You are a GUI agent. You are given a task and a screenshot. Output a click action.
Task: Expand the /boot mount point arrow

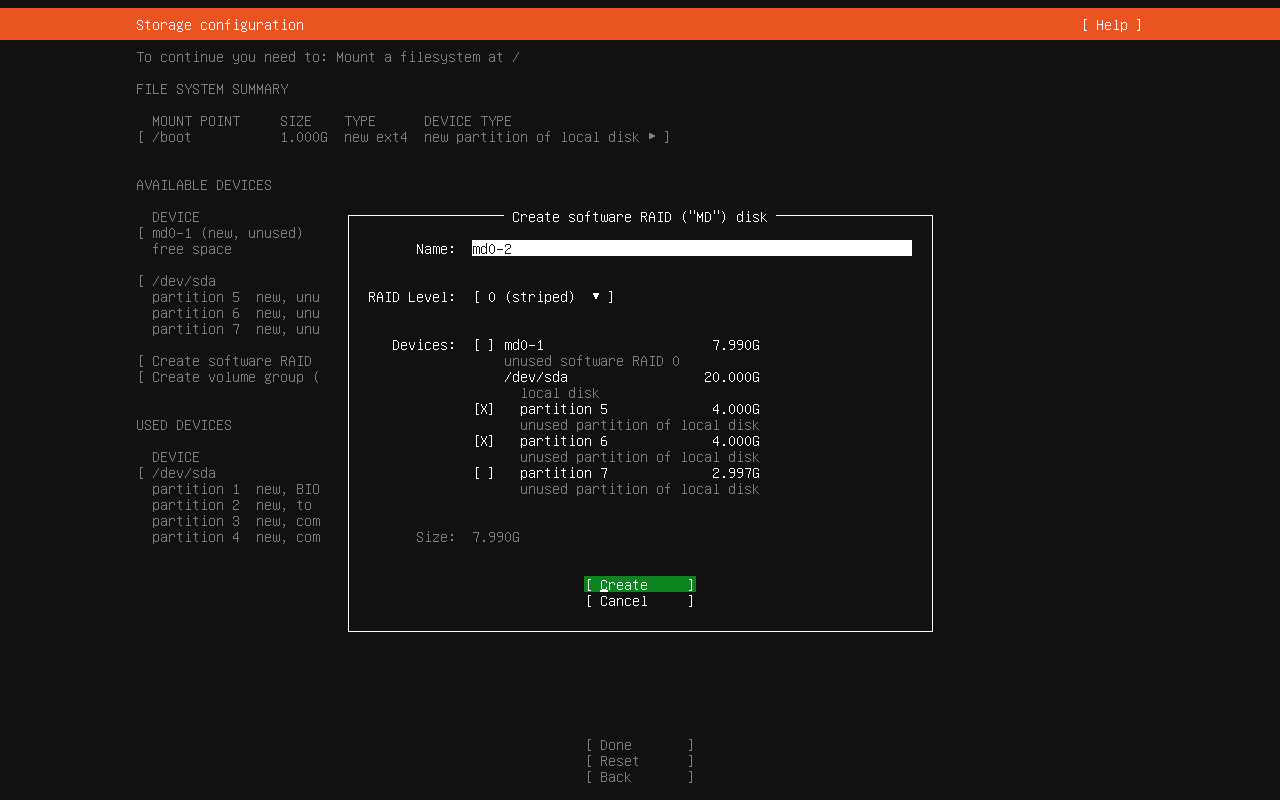[x=652, y=137]
